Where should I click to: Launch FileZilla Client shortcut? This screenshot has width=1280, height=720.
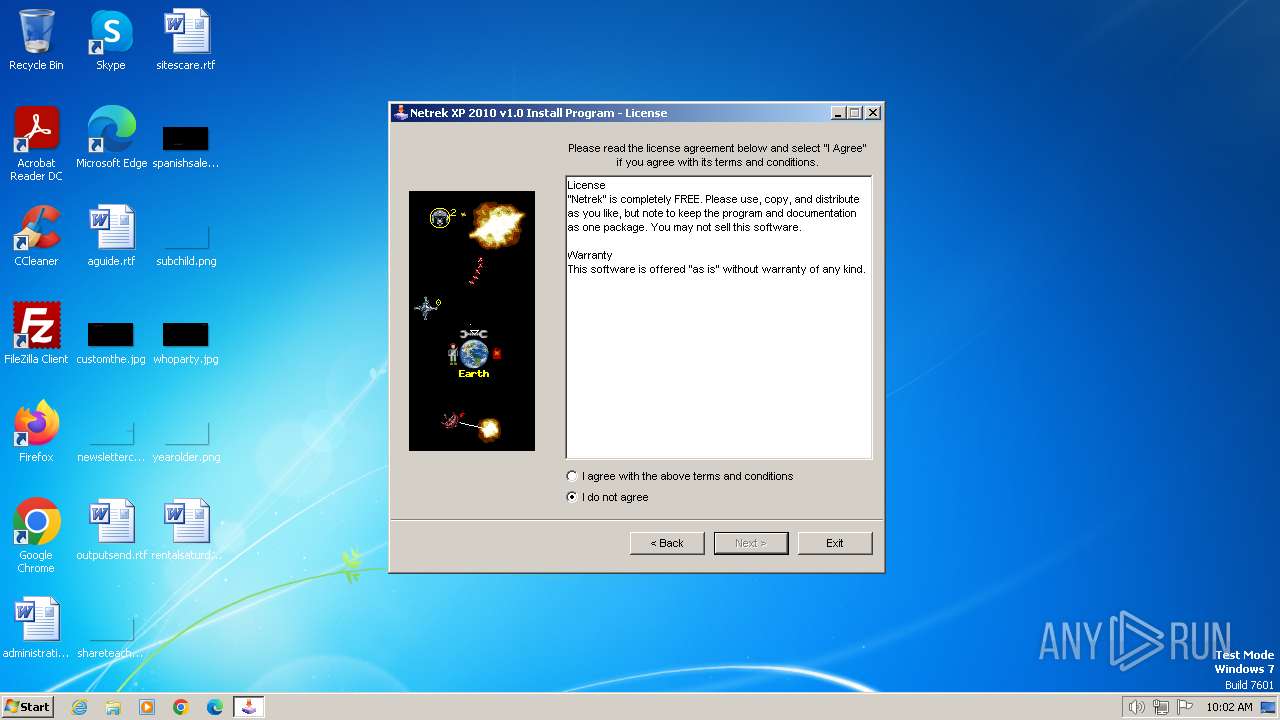(36, 334)
